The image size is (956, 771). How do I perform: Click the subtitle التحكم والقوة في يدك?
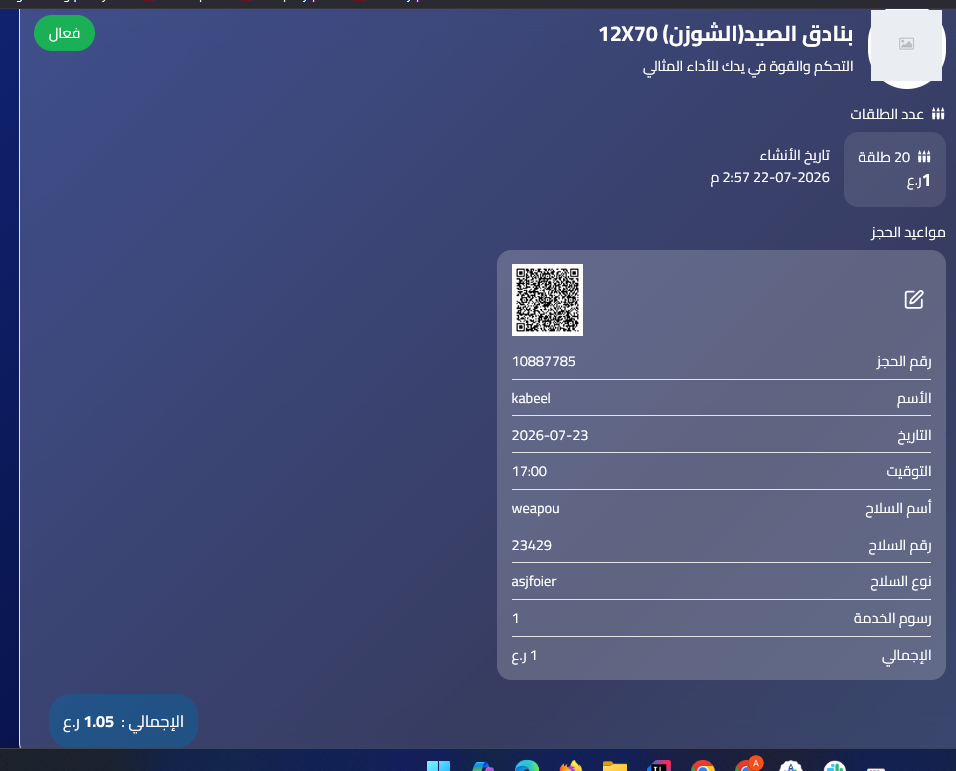(747, 66)
